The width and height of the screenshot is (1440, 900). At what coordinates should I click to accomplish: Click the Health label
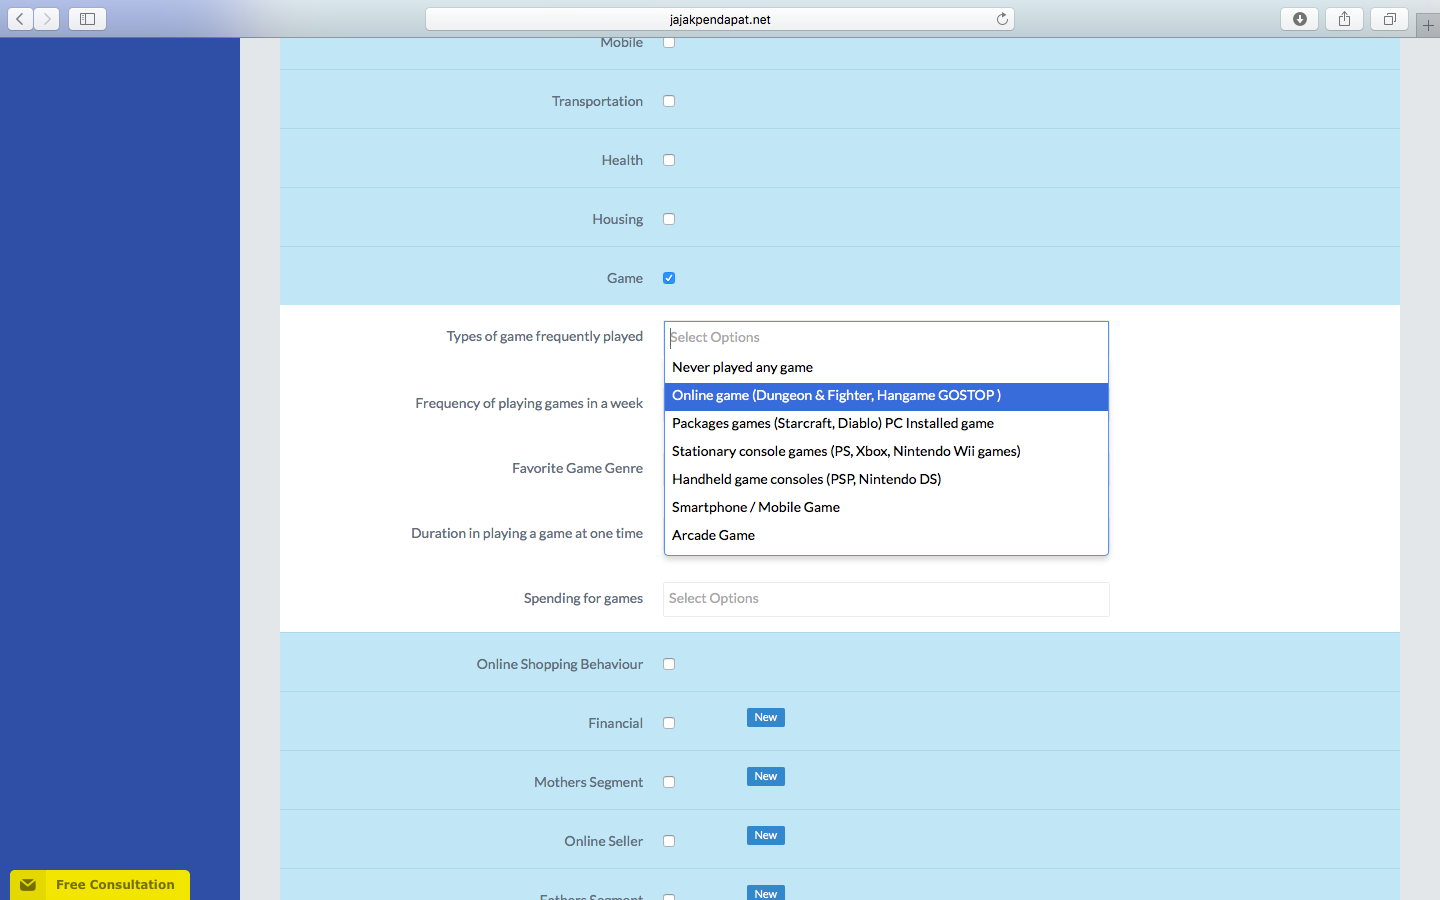pos(622,161)
